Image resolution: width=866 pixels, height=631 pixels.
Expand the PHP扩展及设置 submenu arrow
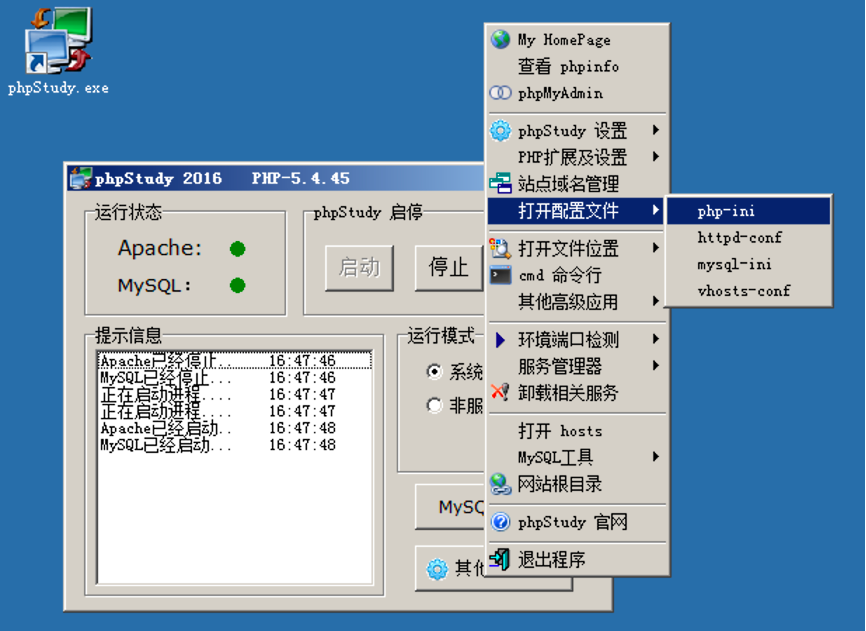point(656,157)
